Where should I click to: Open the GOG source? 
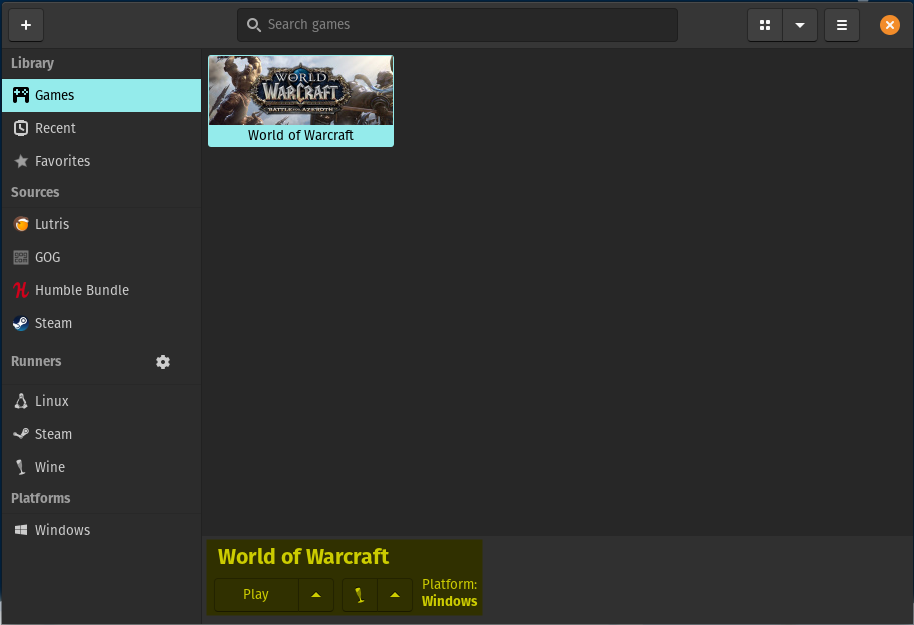coord(47,257)
